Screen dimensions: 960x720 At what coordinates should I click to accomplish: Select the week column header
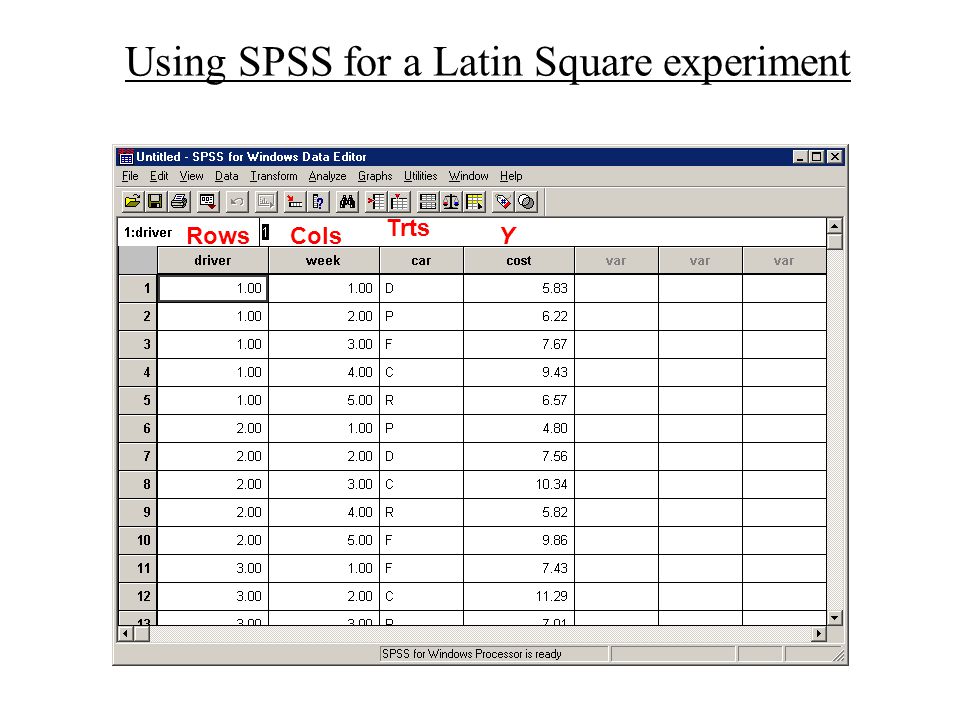click(x=324, y=260)
